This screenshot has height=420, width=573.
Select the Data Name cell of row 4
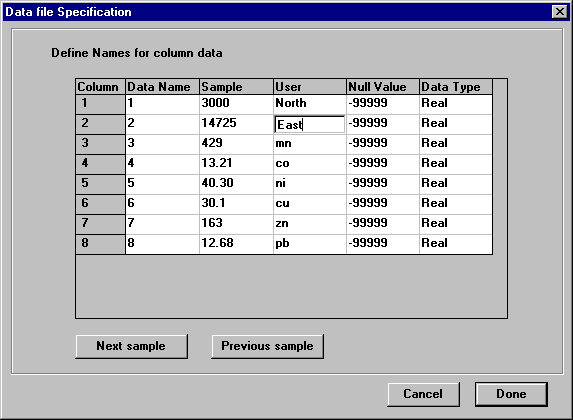coord(162,164)
